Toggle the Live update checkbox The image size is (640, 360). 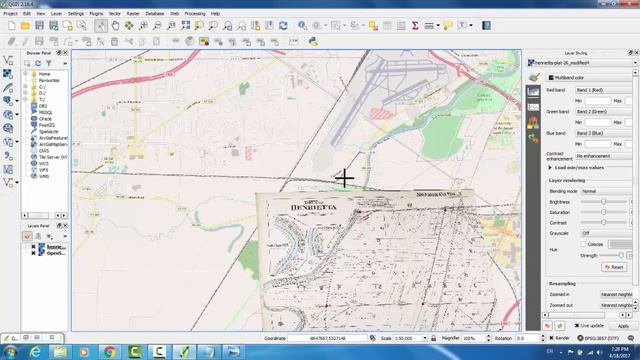(577, 326)
